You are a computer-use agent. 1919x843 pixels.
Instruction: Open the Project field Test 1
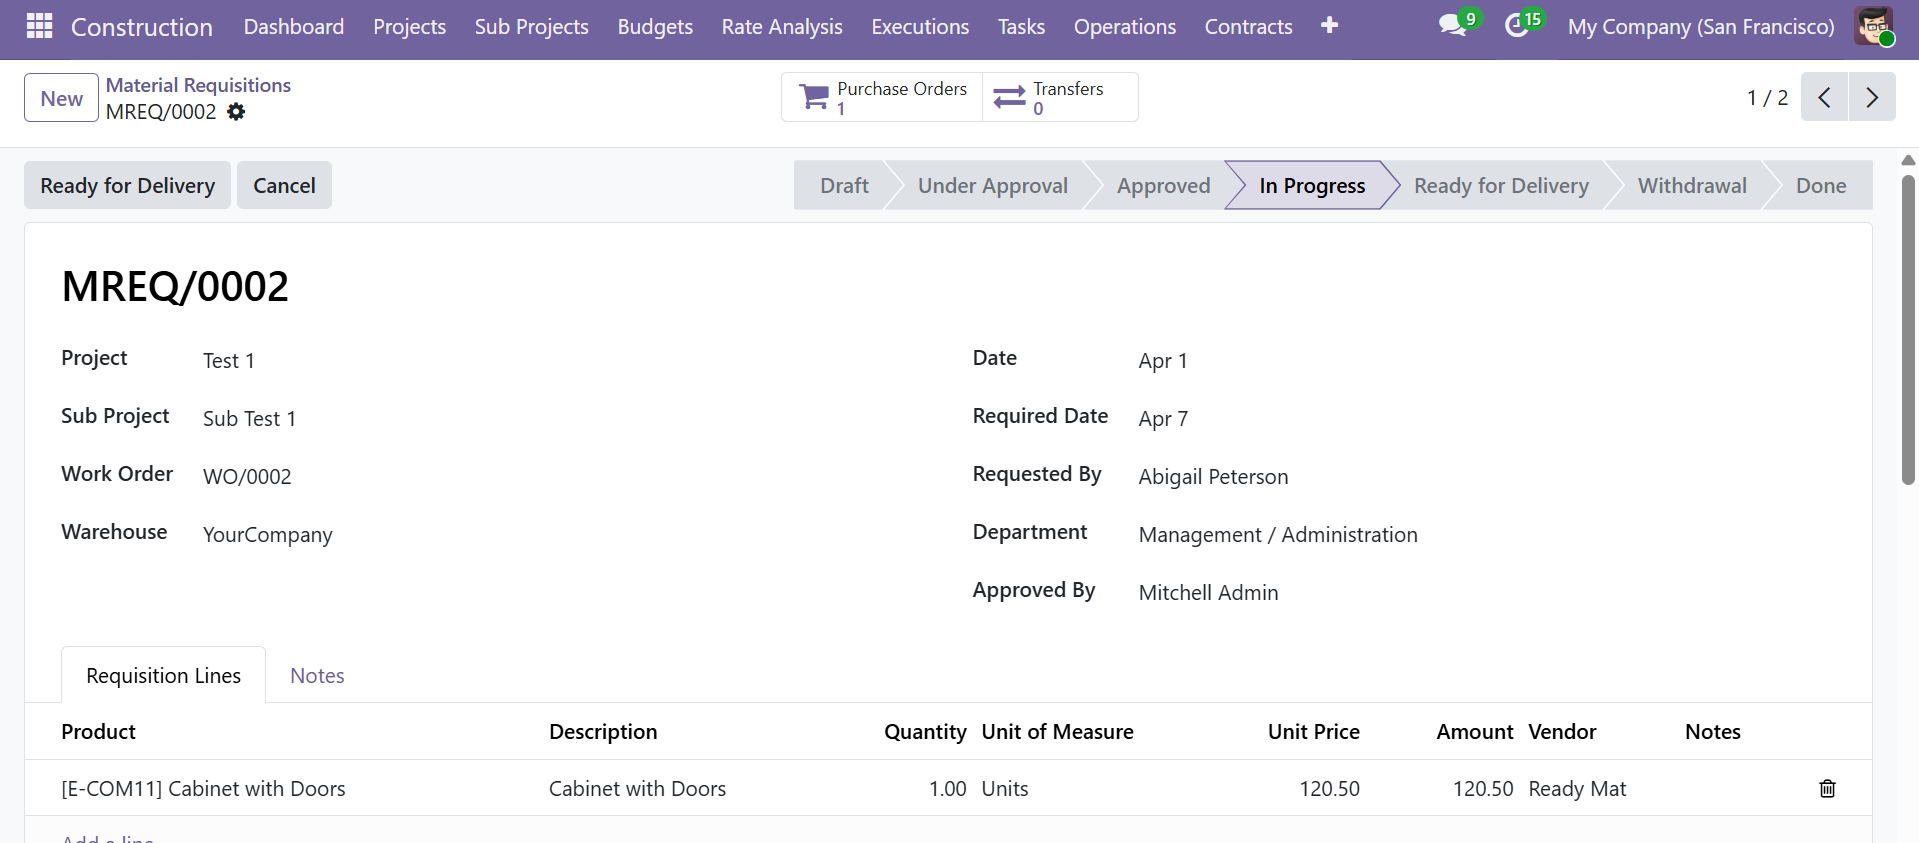(229, 361)
